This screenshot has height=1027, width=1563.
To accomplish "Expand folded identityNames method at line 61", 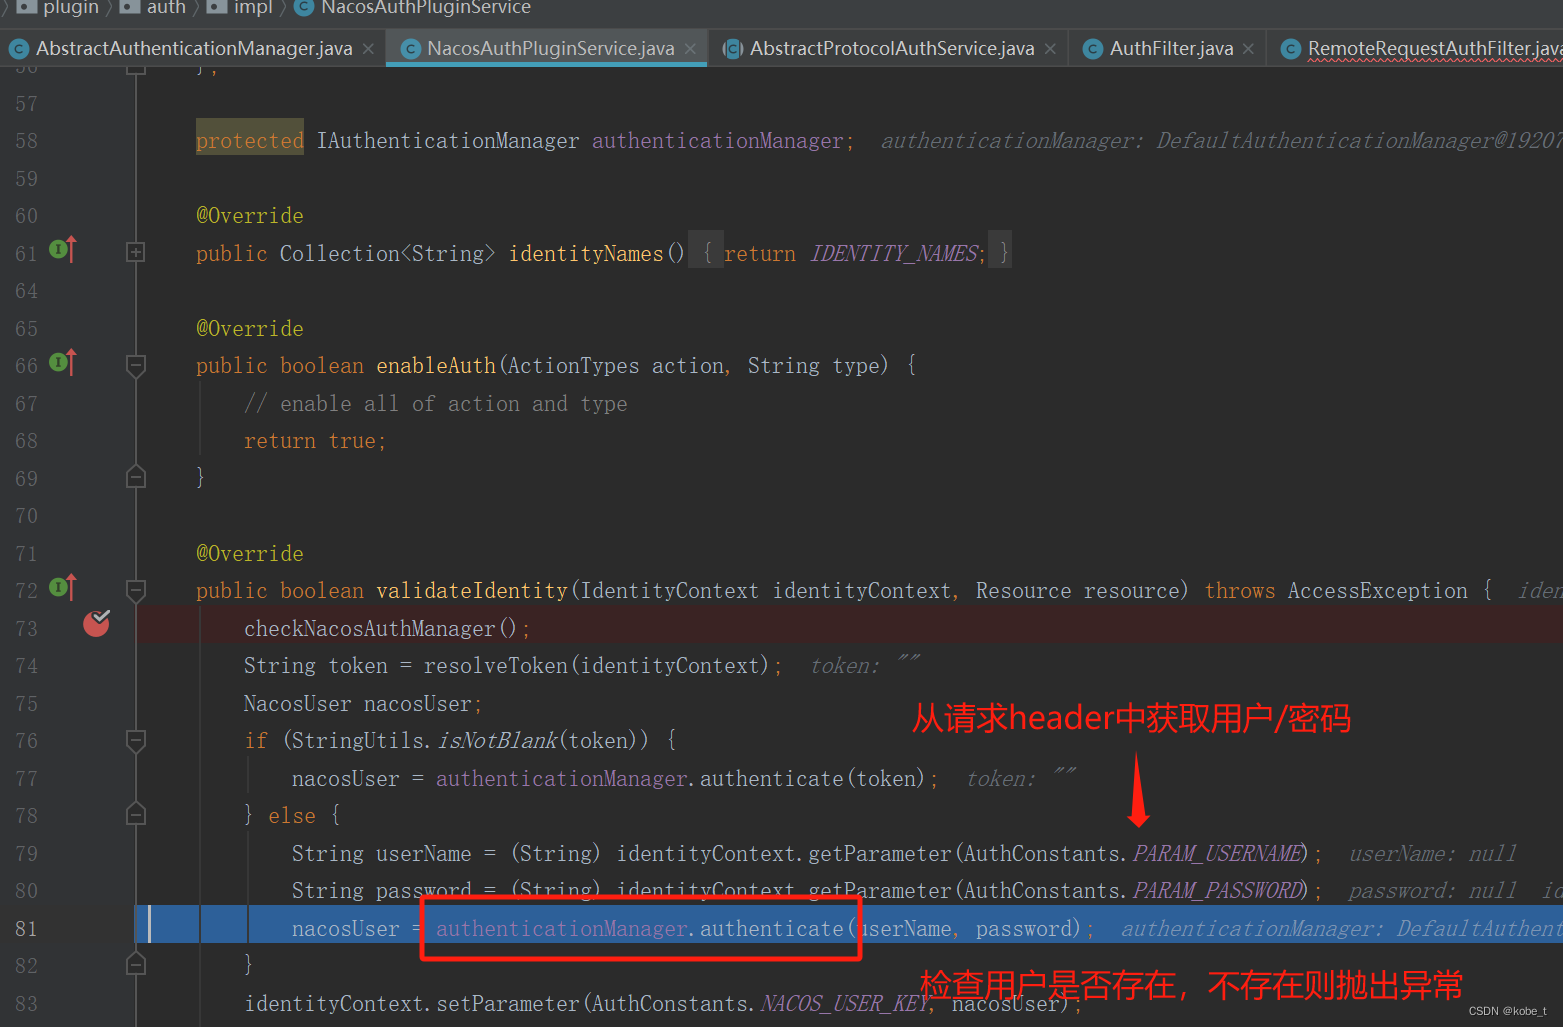I will coord(136,253).
